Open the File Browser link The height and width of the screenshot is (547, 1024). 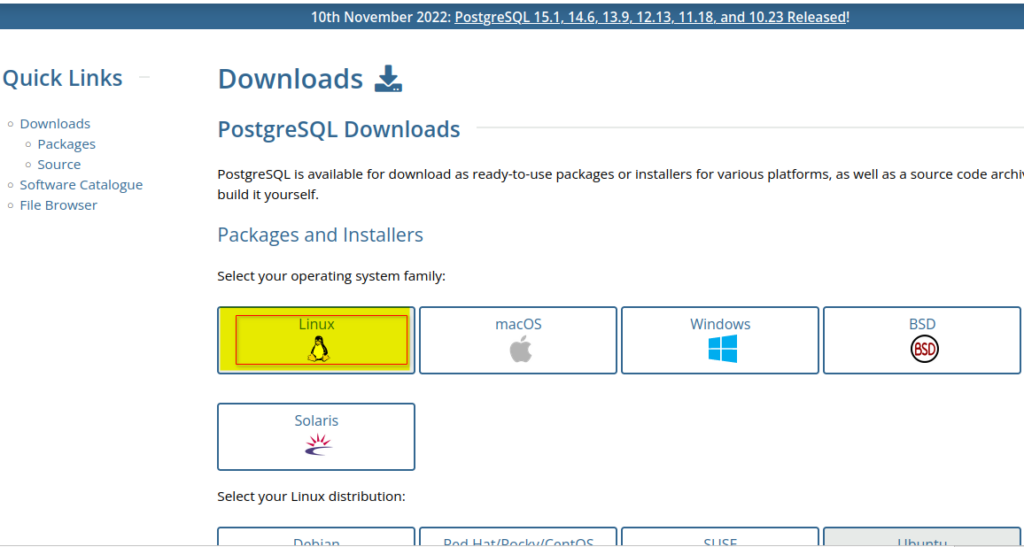(x=58, y=204)
